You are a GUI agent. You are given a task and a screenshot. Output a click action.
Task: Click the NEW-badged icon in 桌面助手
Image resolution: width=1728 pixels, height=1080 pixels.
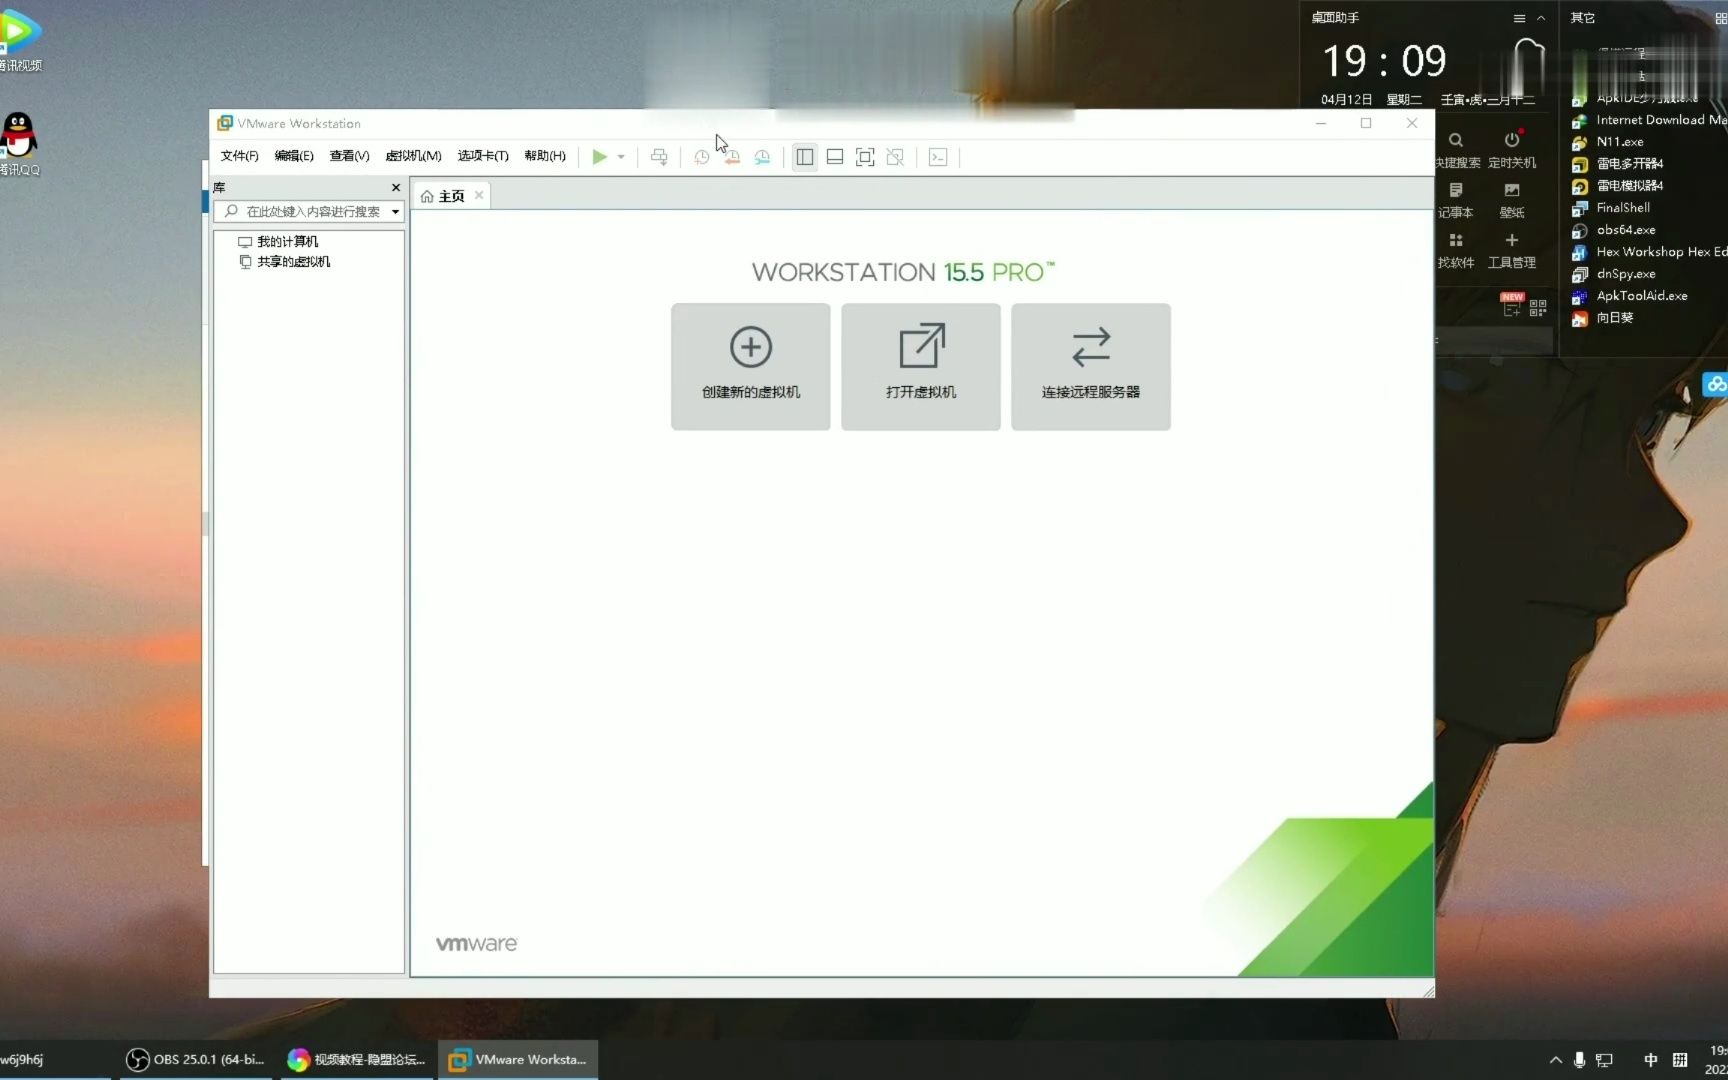coord(1512,304)
